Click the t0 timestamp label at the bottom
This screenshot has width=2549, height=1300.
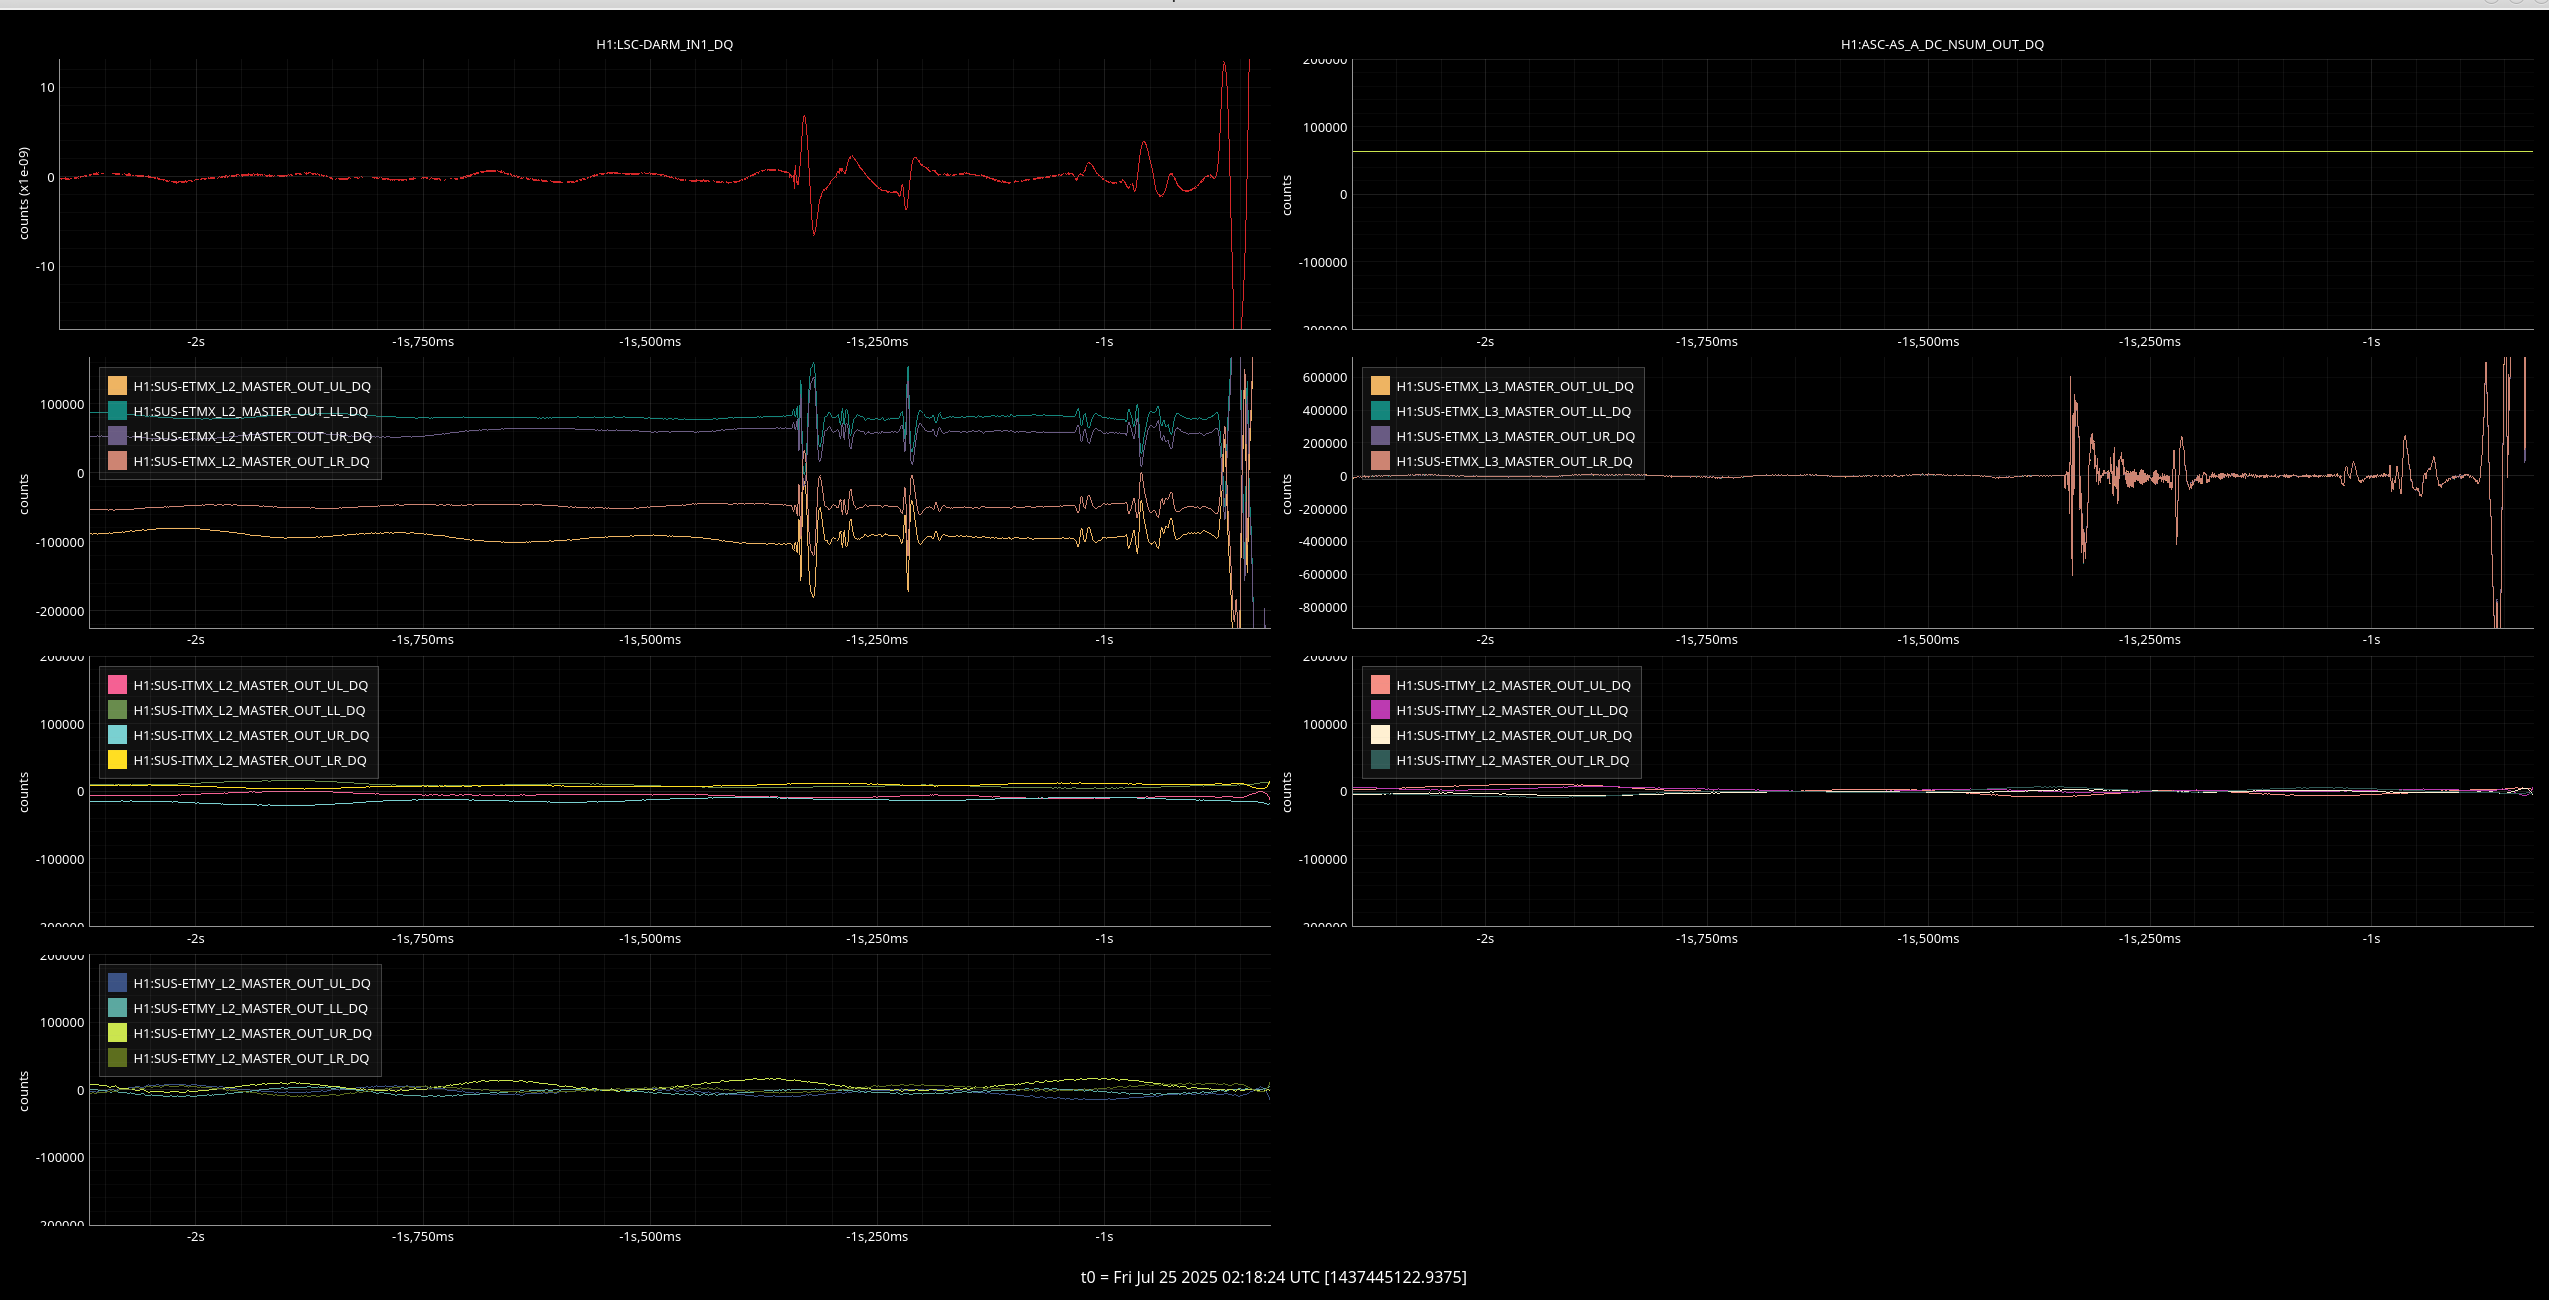pyautogui.click(x=1273, y=1277)
